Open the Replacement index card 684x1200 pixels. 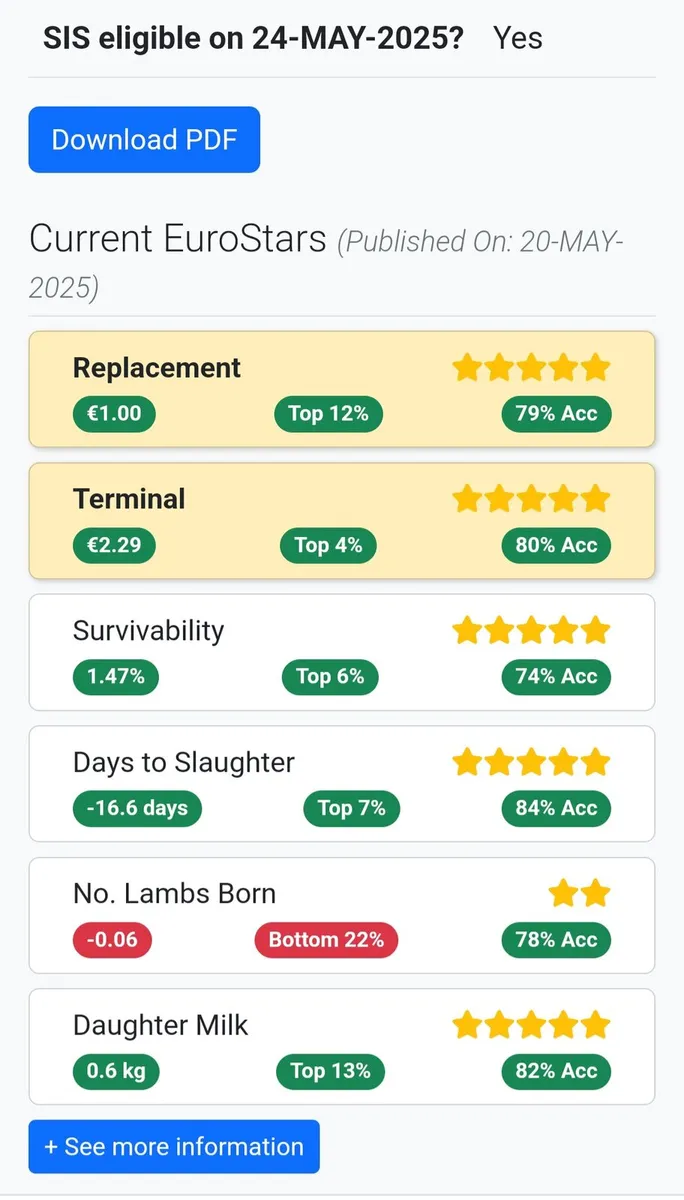[342, 389]
